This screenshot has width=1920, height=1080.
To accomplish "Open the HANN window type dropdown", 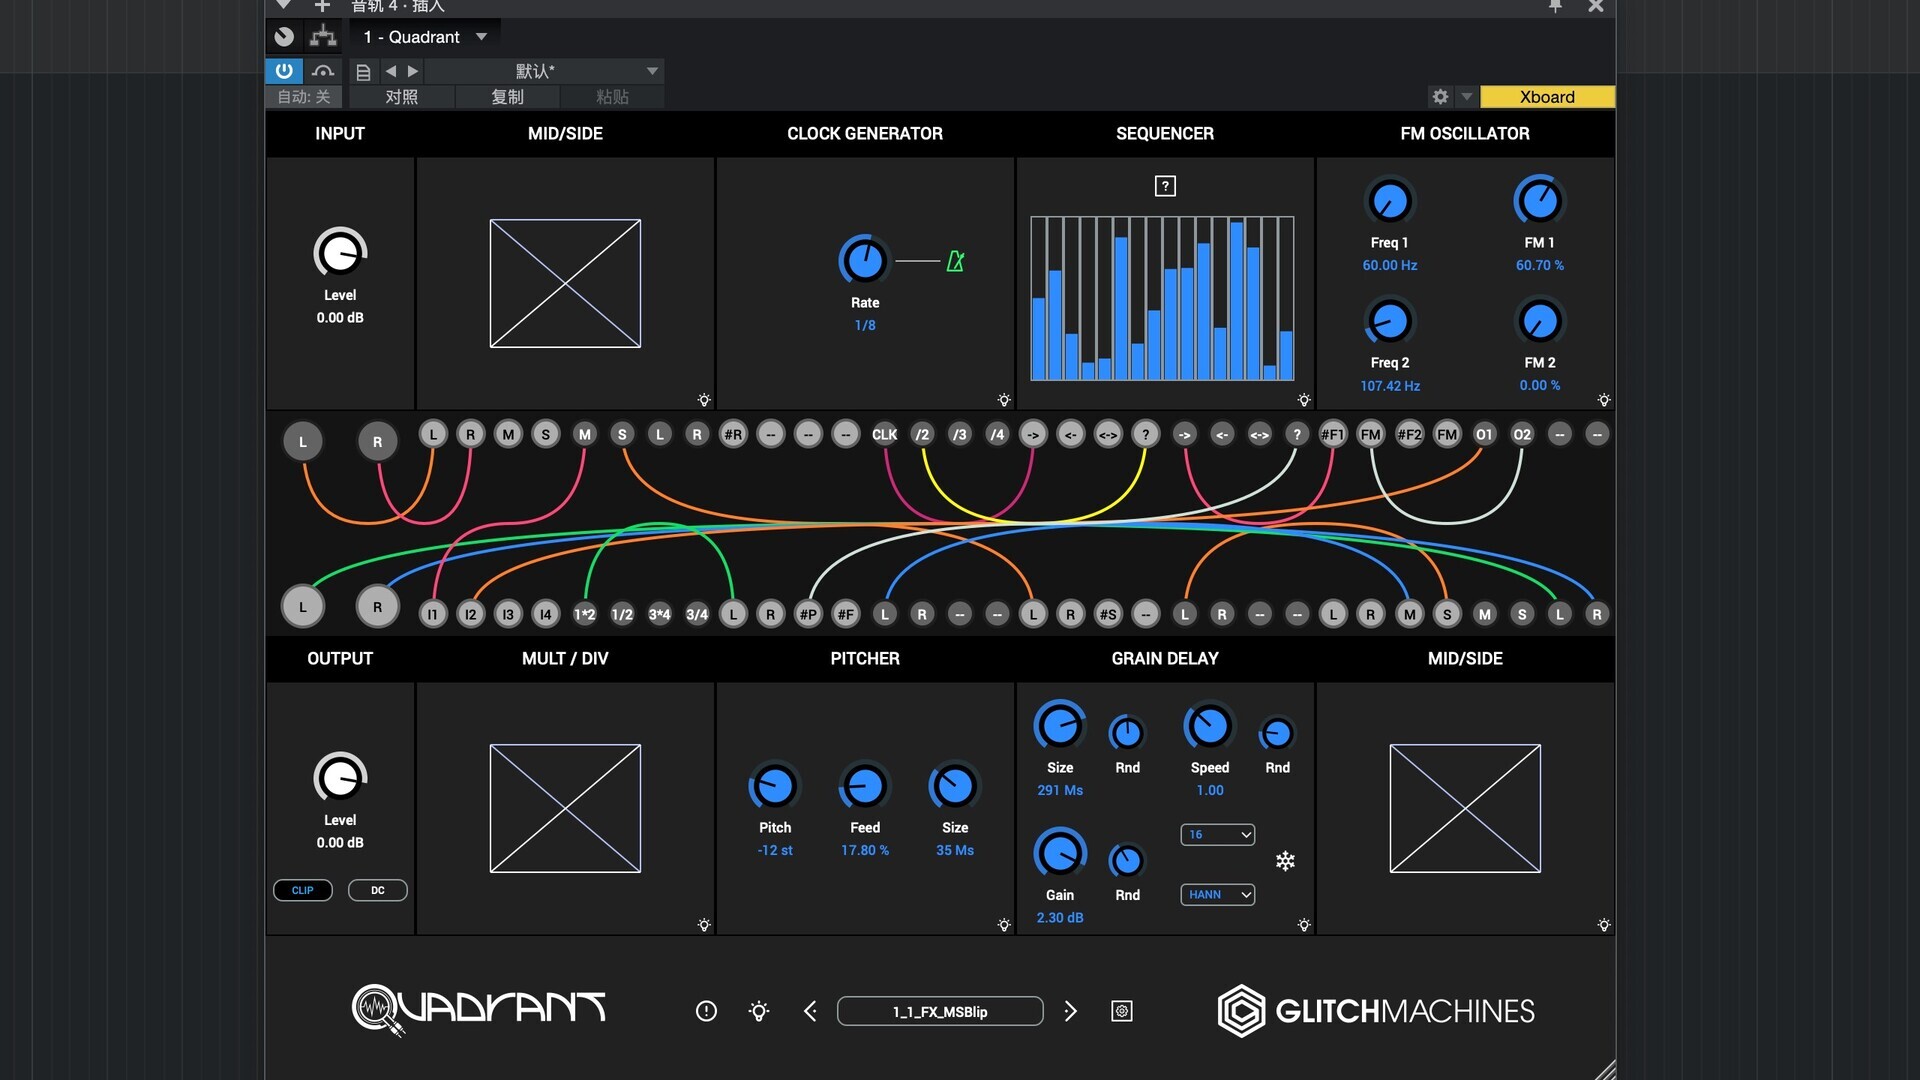I will (x=1217, y=895).
